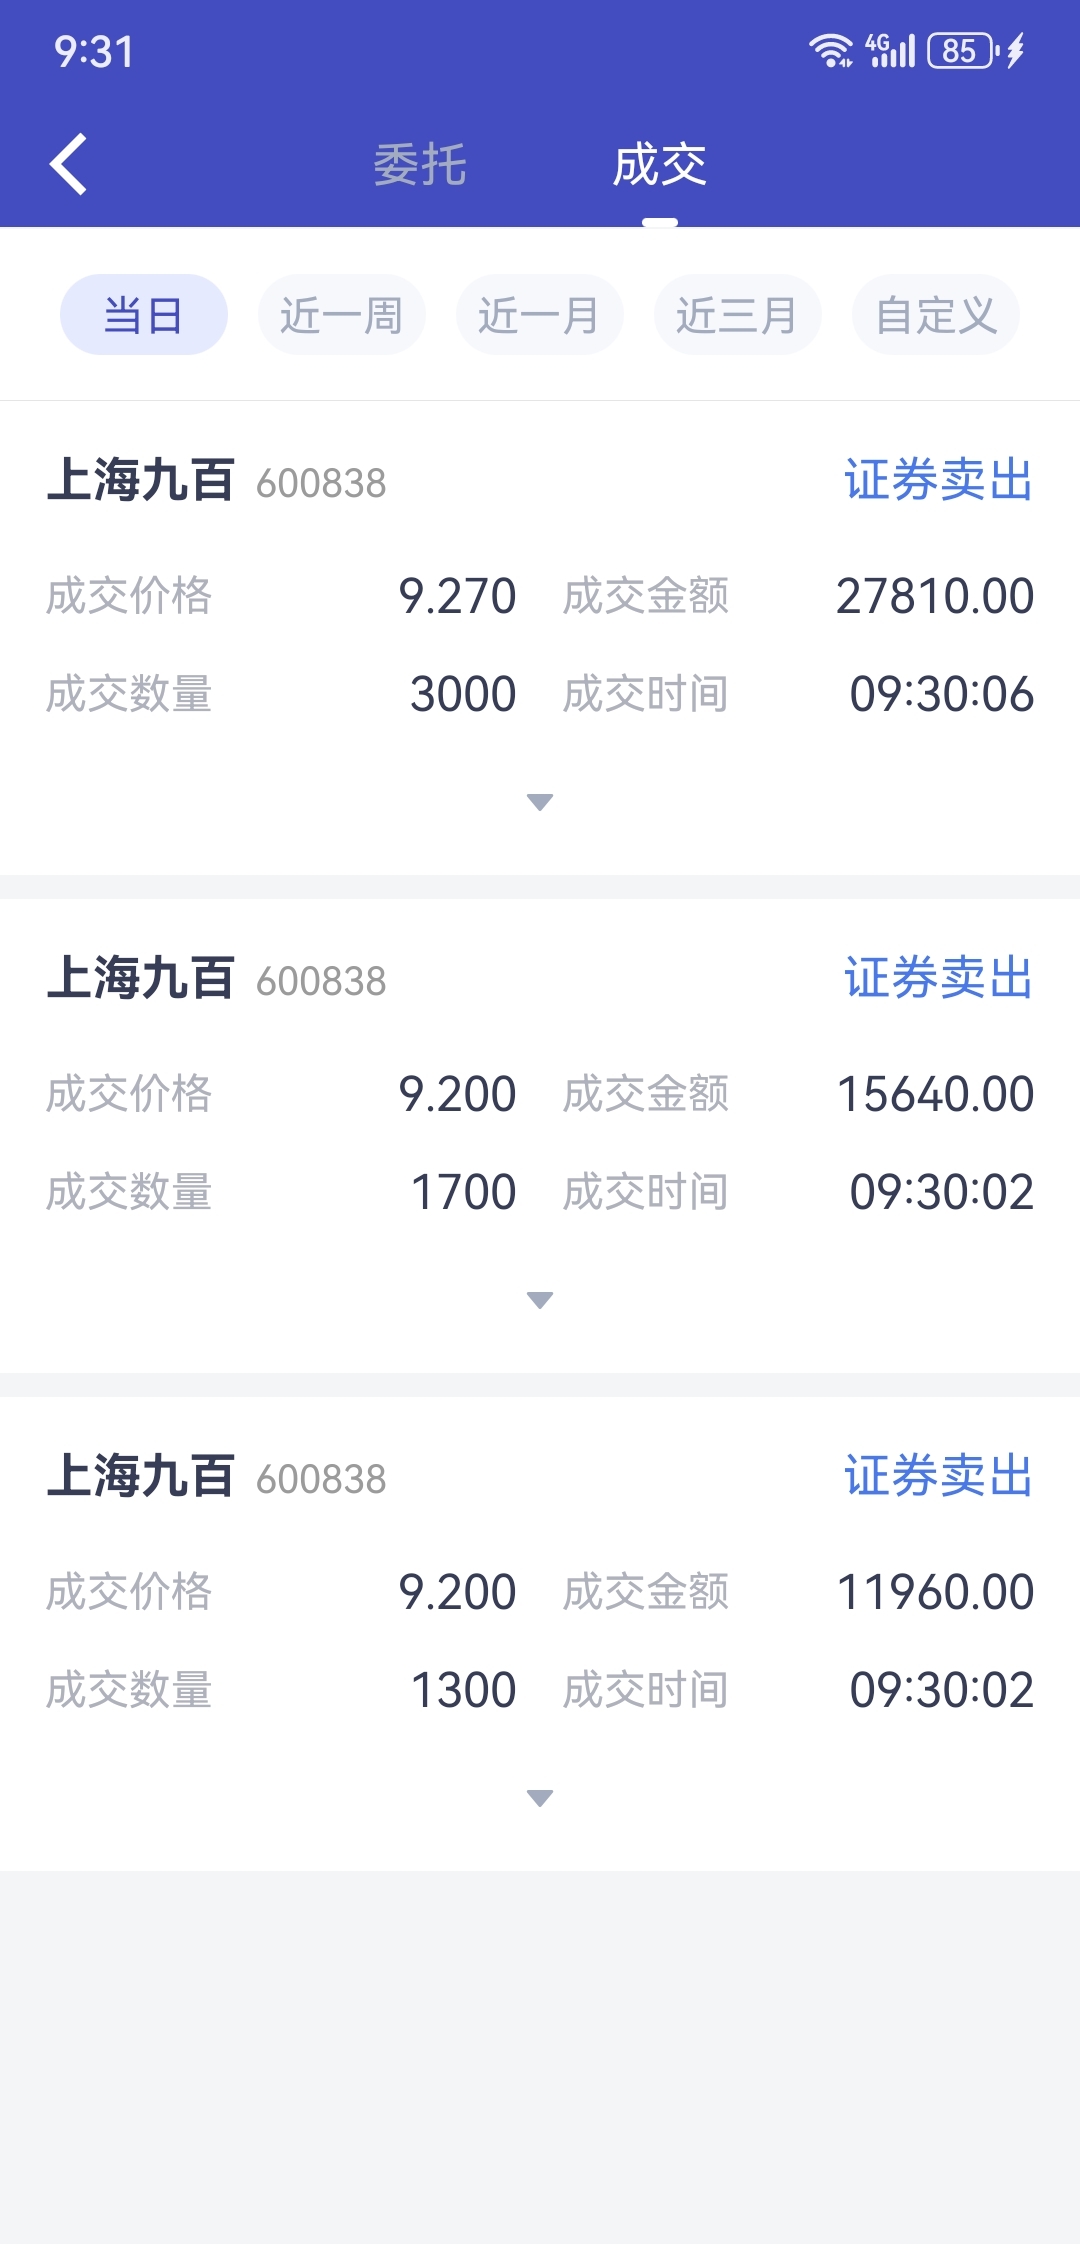Open the 自定义 custom date range
Image resolution: width=1080 pixels, height=2244 pixels.
[936, 315]
